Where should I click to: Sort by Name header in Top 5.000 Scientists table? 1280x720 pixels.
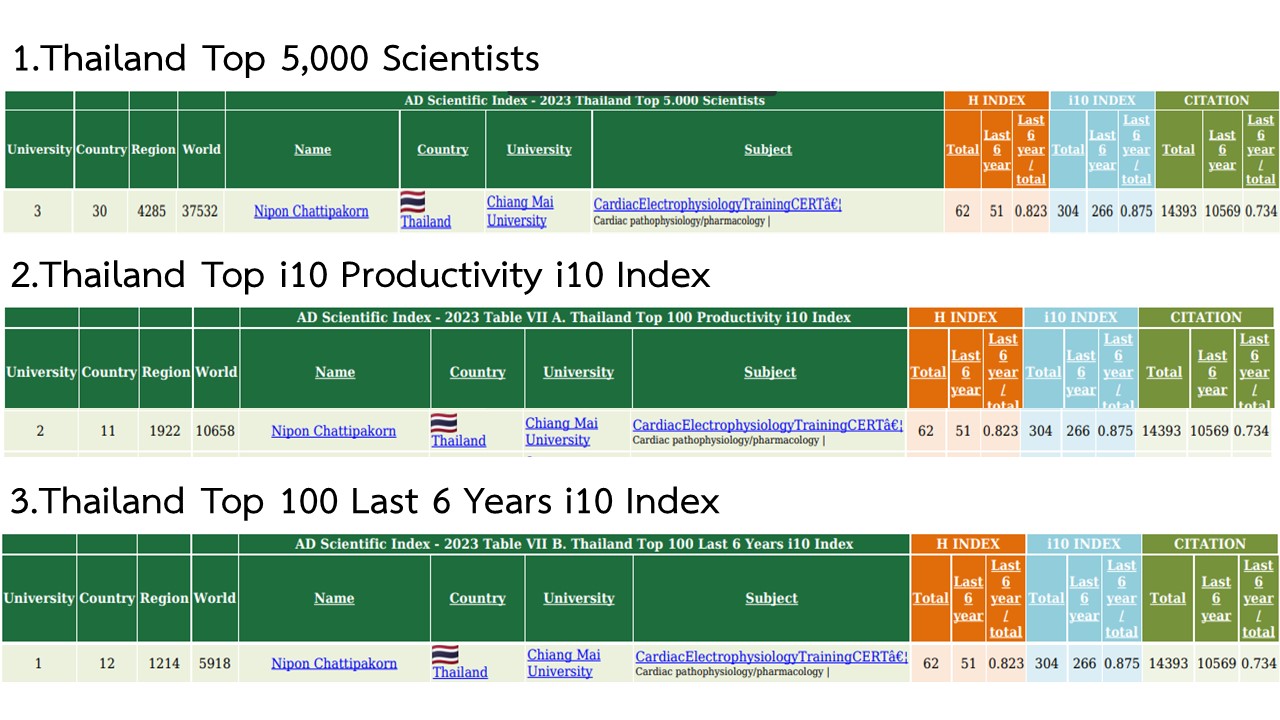(x=312, y=149)
